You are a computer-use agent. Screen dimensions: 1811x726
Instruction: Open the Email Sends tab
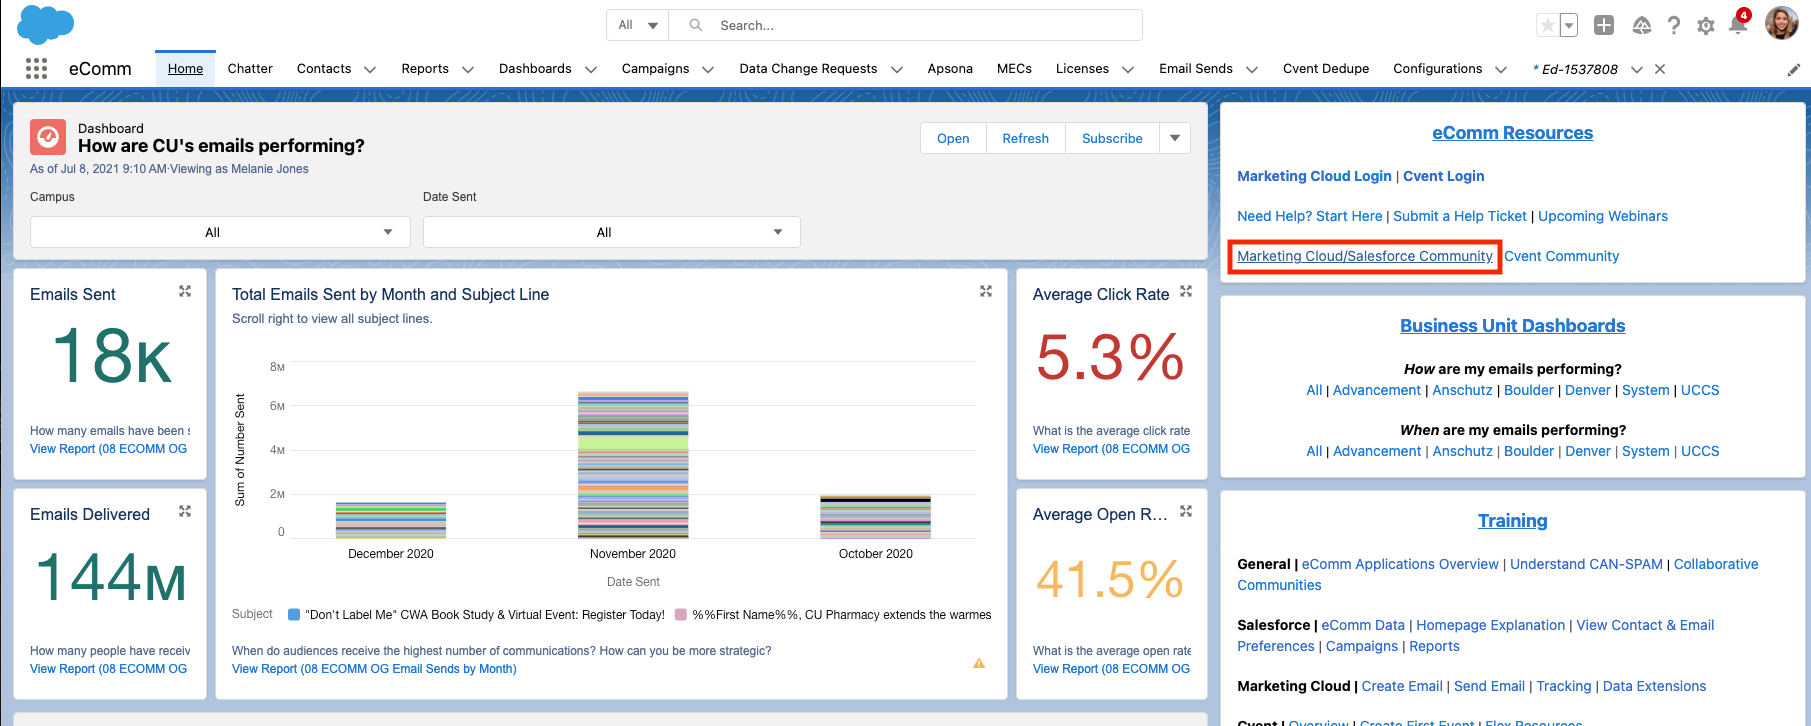[x=1195, y=68]
